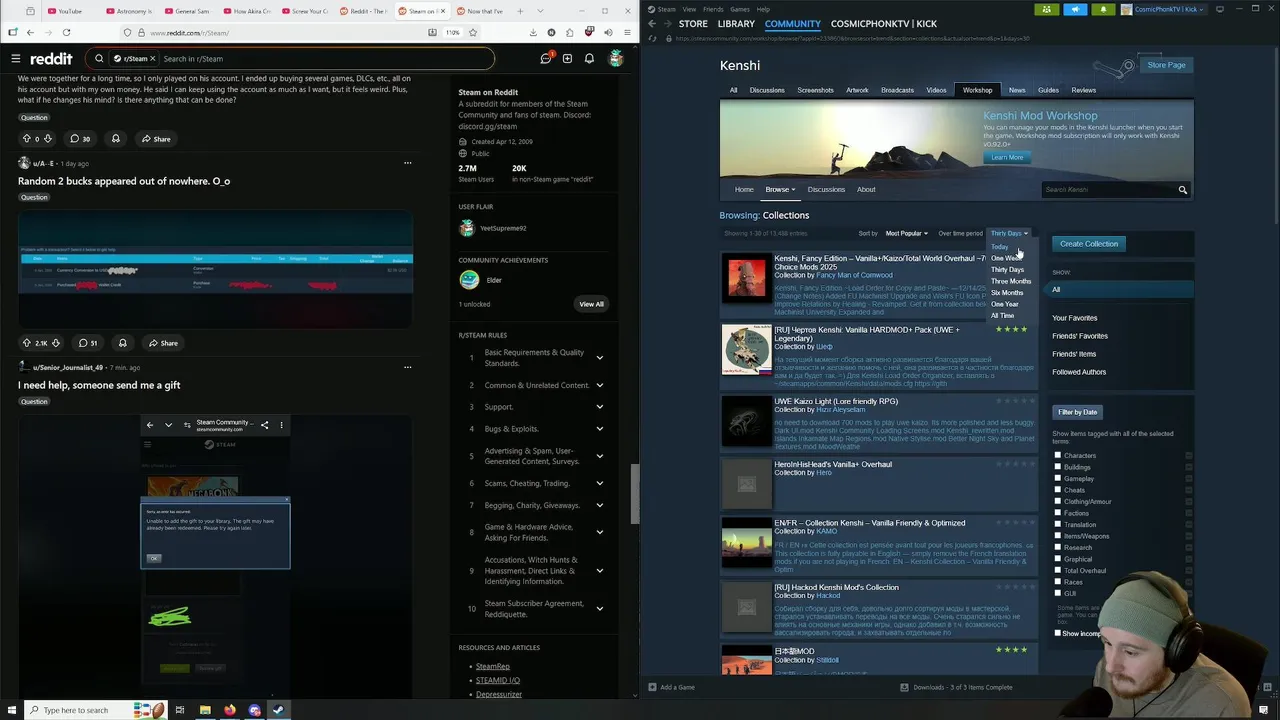Expand rule 2 Common & Unrelated Content
1280x720 pixels.
(x=600, y=385)
